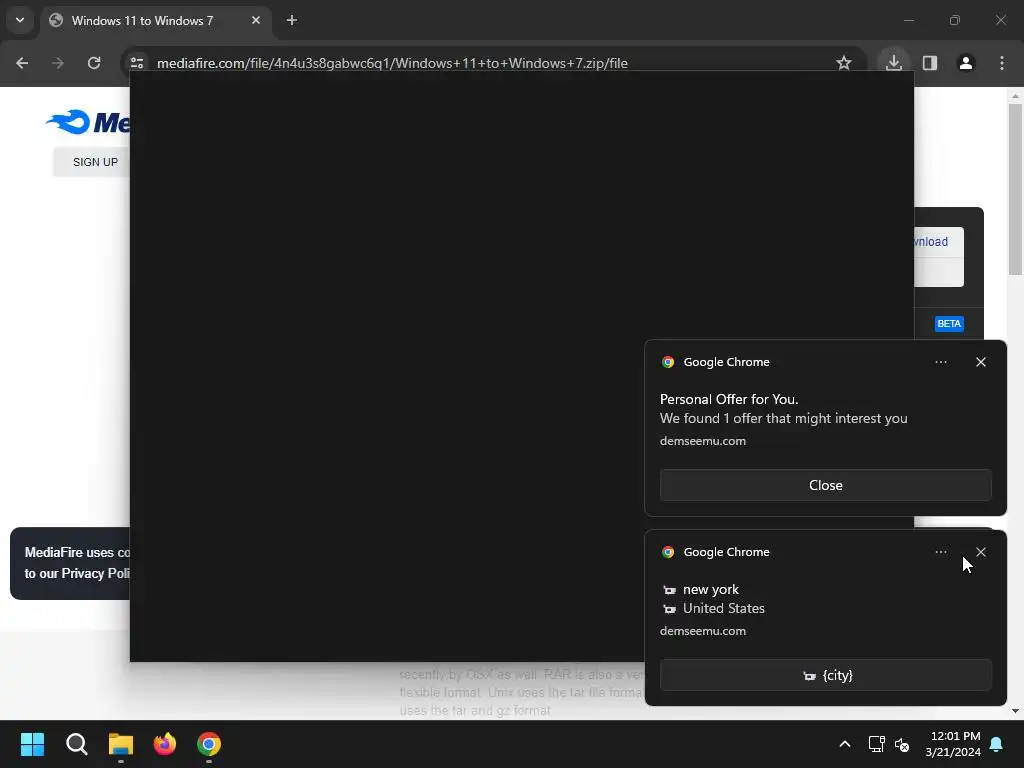Viewport: 1024px width, 768px height.
Task: Open the Chrome profile icon
Action: [966, 63]
